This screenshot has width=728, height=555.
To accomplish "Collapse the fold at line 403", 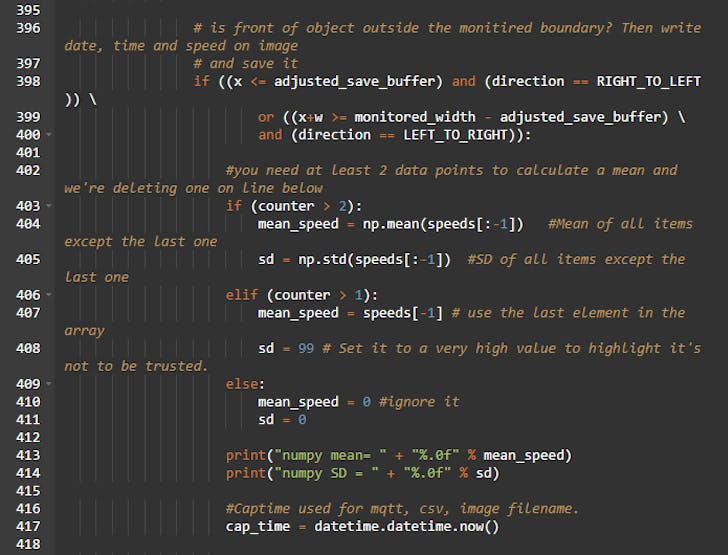I will tap(49, 206).
